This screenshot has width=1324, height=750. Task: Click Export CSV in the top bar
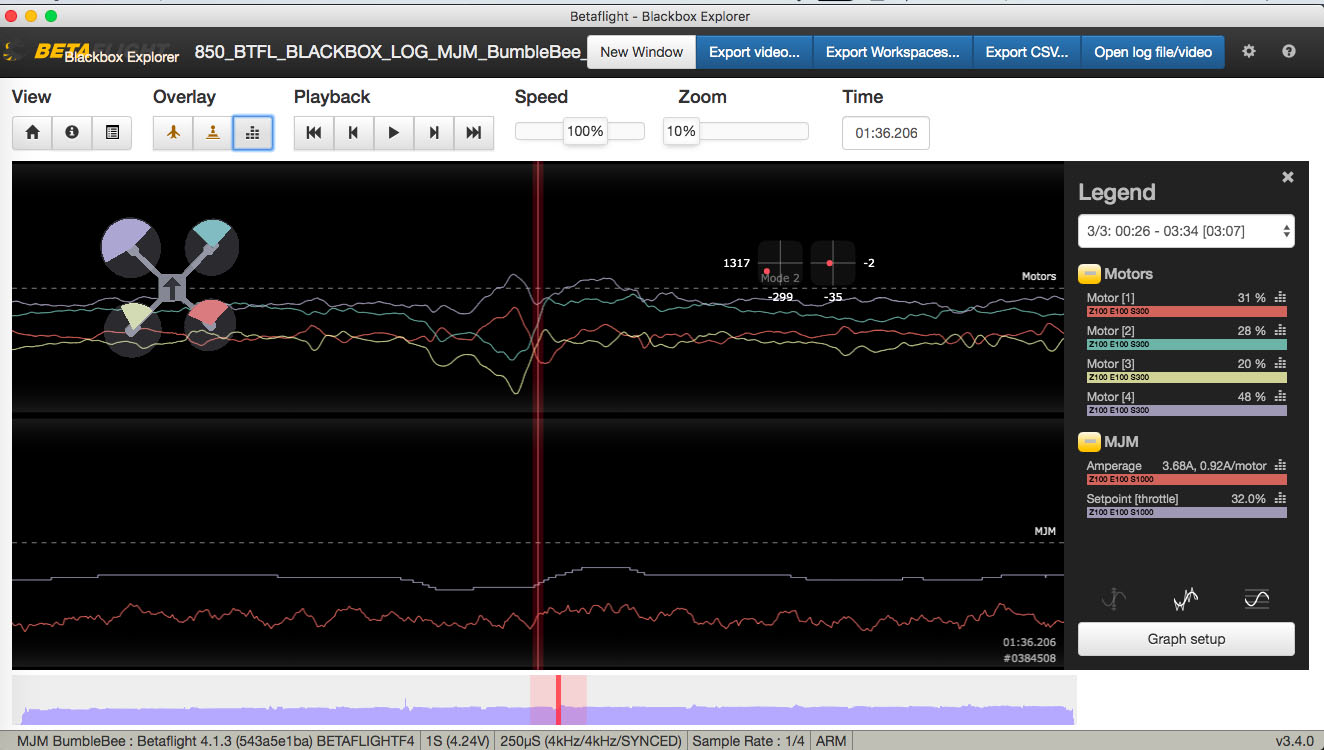[1026, 50]
